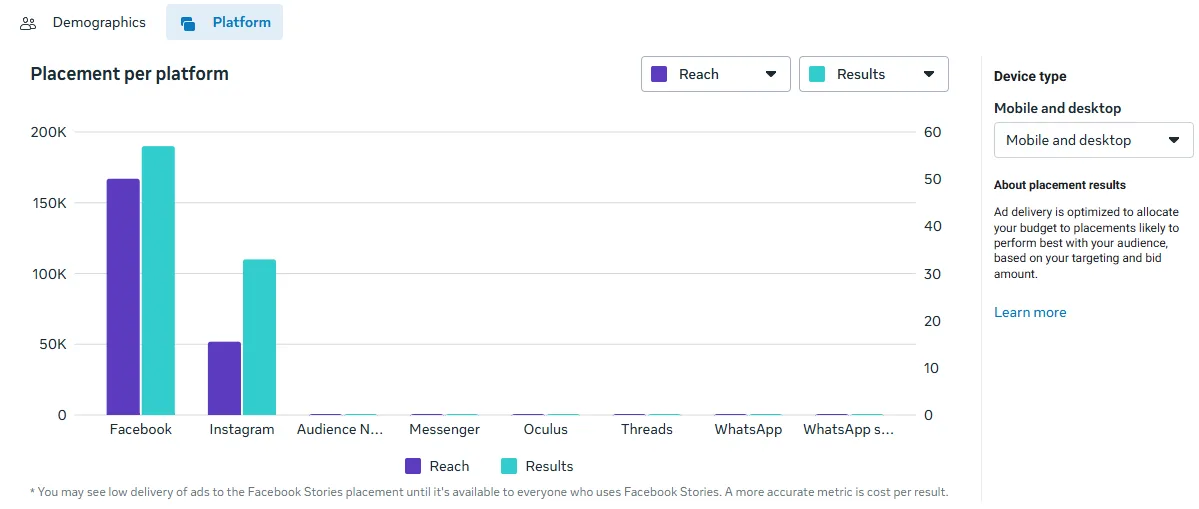Open the Mobile and desktop device dropdown
Image resolution: width=1199 pixels, height=509 pixels.
pos(1093,140)
